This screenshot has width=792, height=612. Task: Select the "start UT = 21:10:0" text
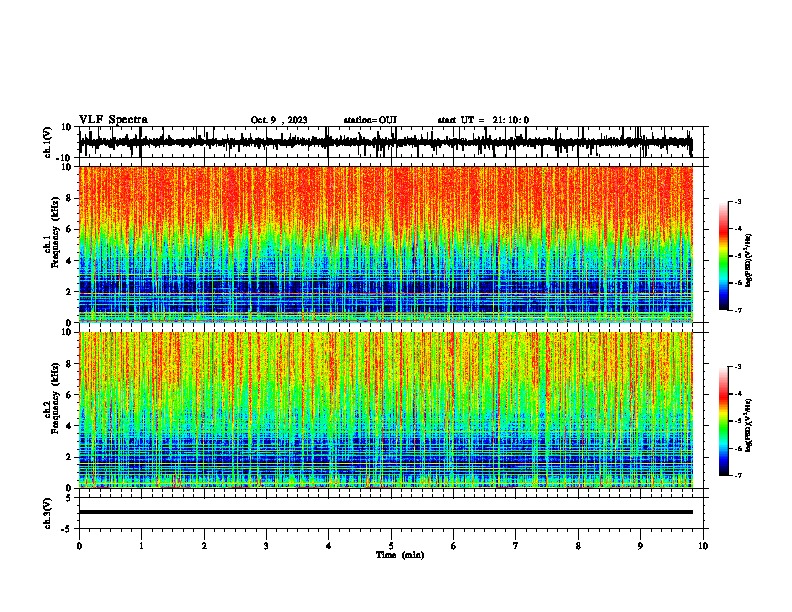click(x=483, y=120)
